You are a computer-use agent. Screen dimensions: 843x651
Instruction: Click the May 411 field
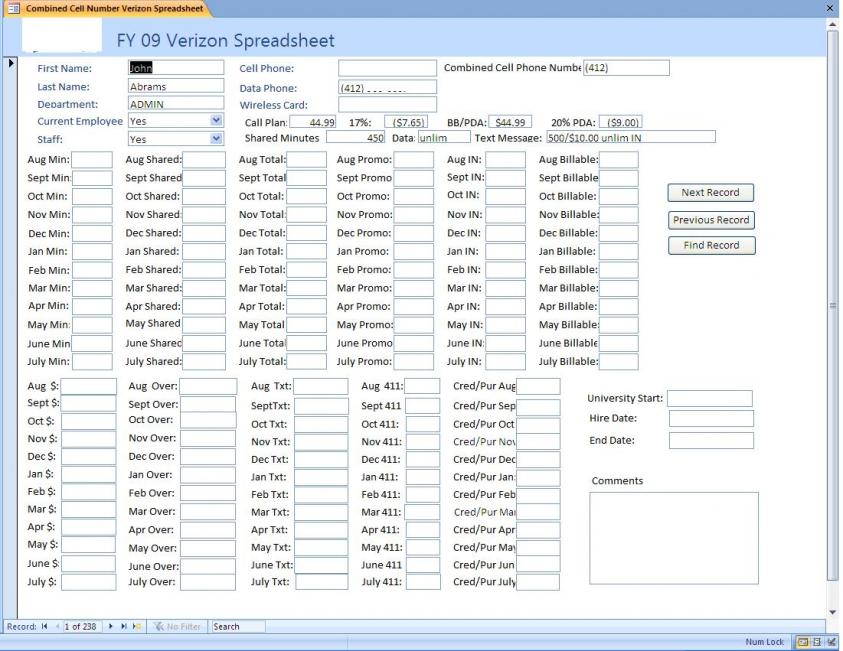[x=423, y=547]
